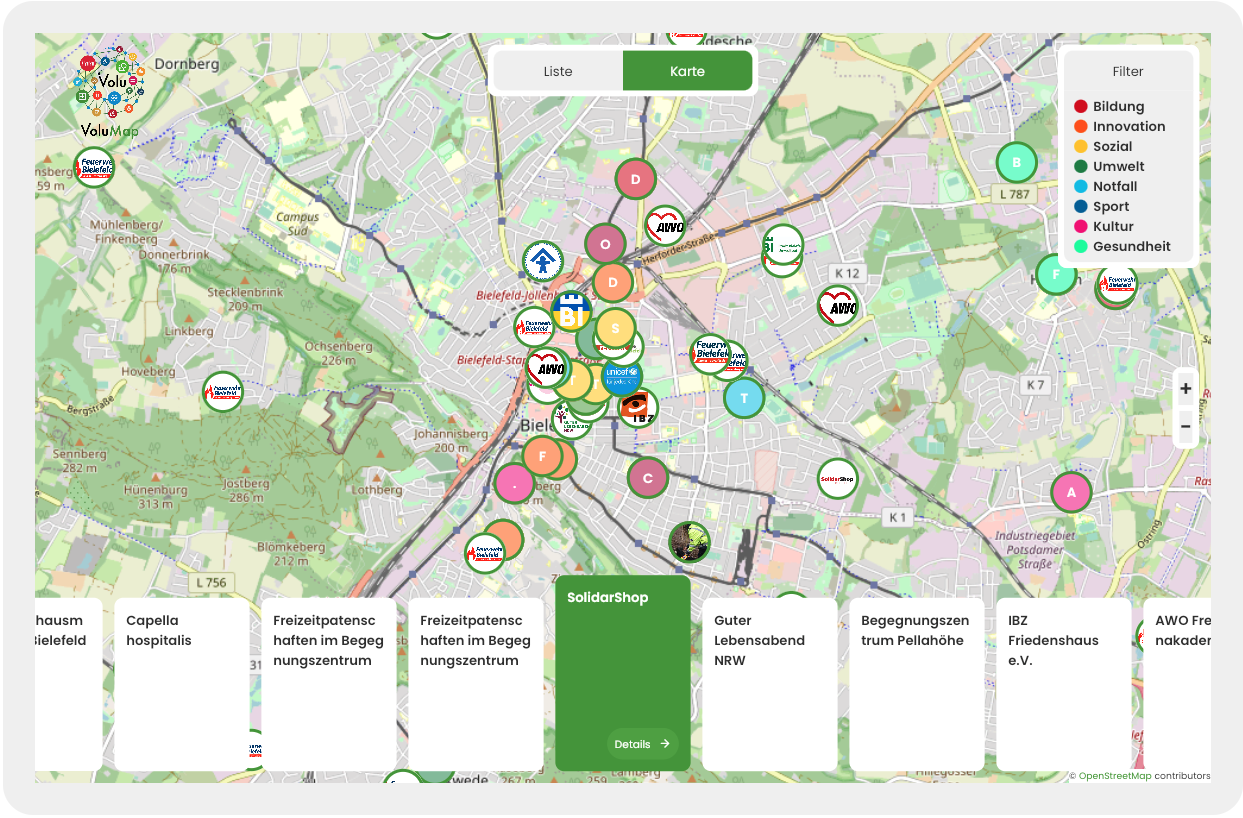Toggle the Umwelt filter option
1243x818 pixels.
click(1118, 166)
